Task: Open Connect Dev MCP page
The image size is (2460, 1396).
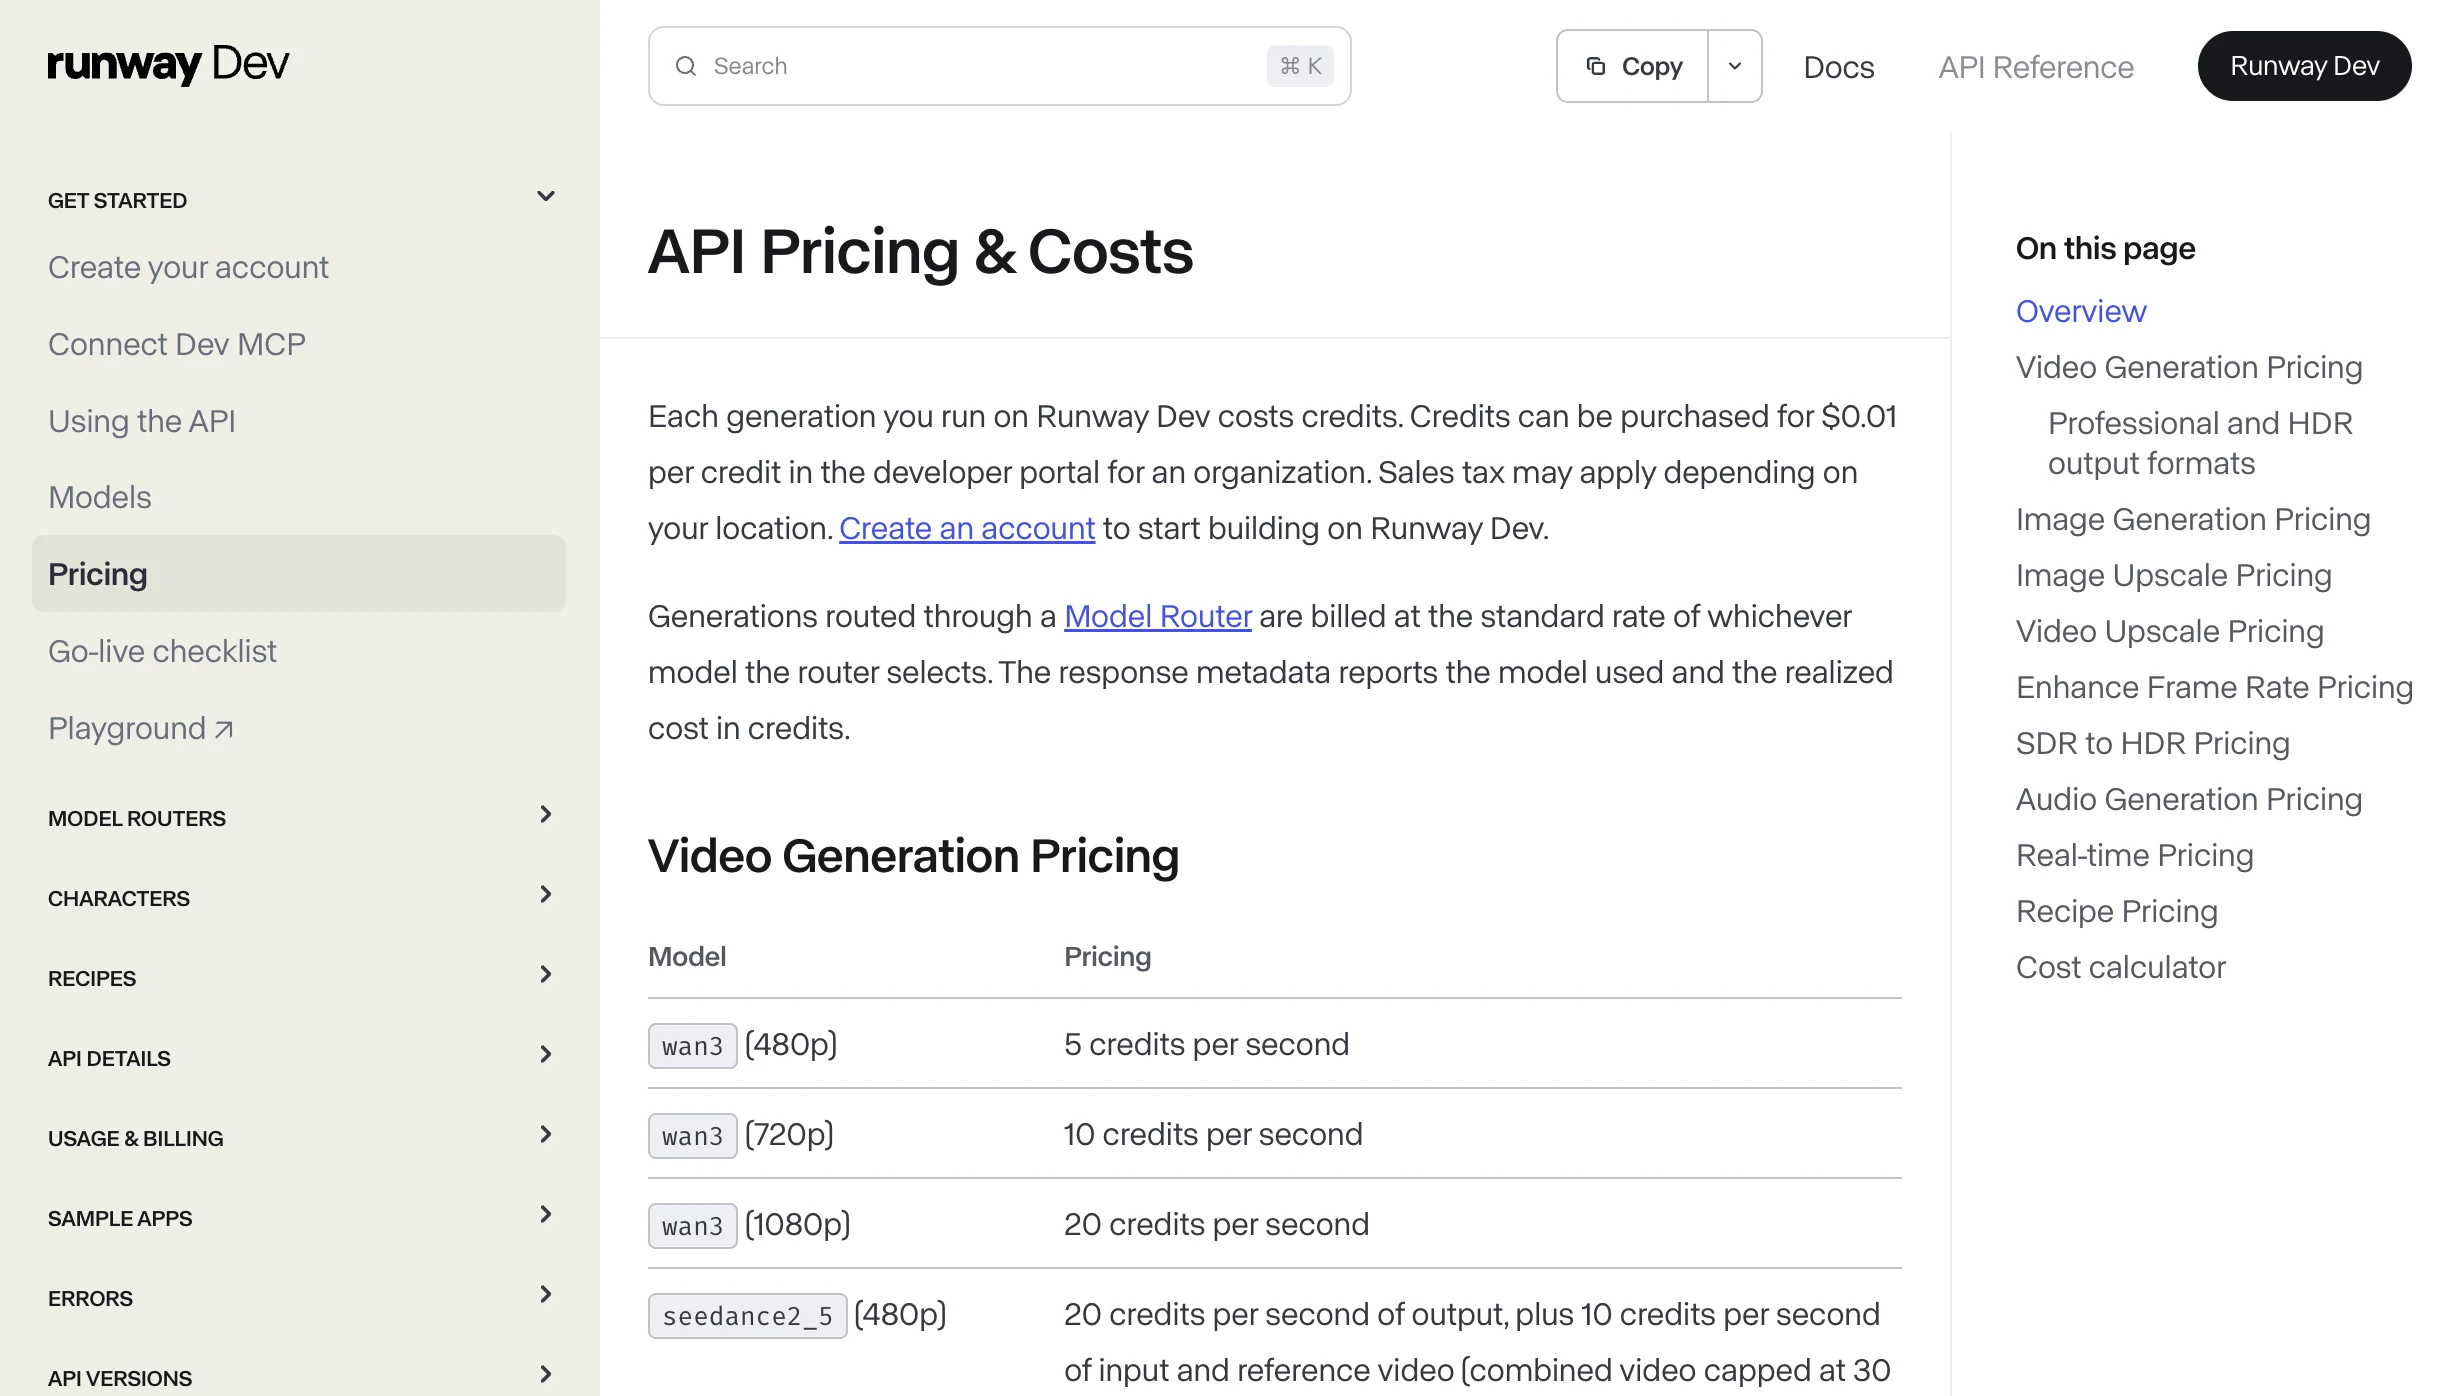Action: coord(177,344)
